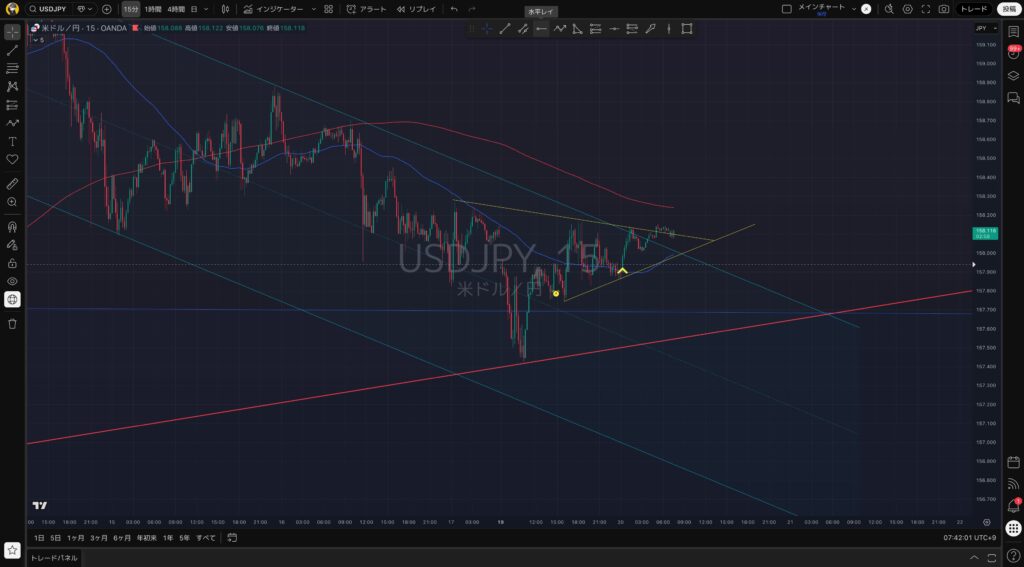Open the help question mark icon
Screen dimensions: 1024x567
1014,555
